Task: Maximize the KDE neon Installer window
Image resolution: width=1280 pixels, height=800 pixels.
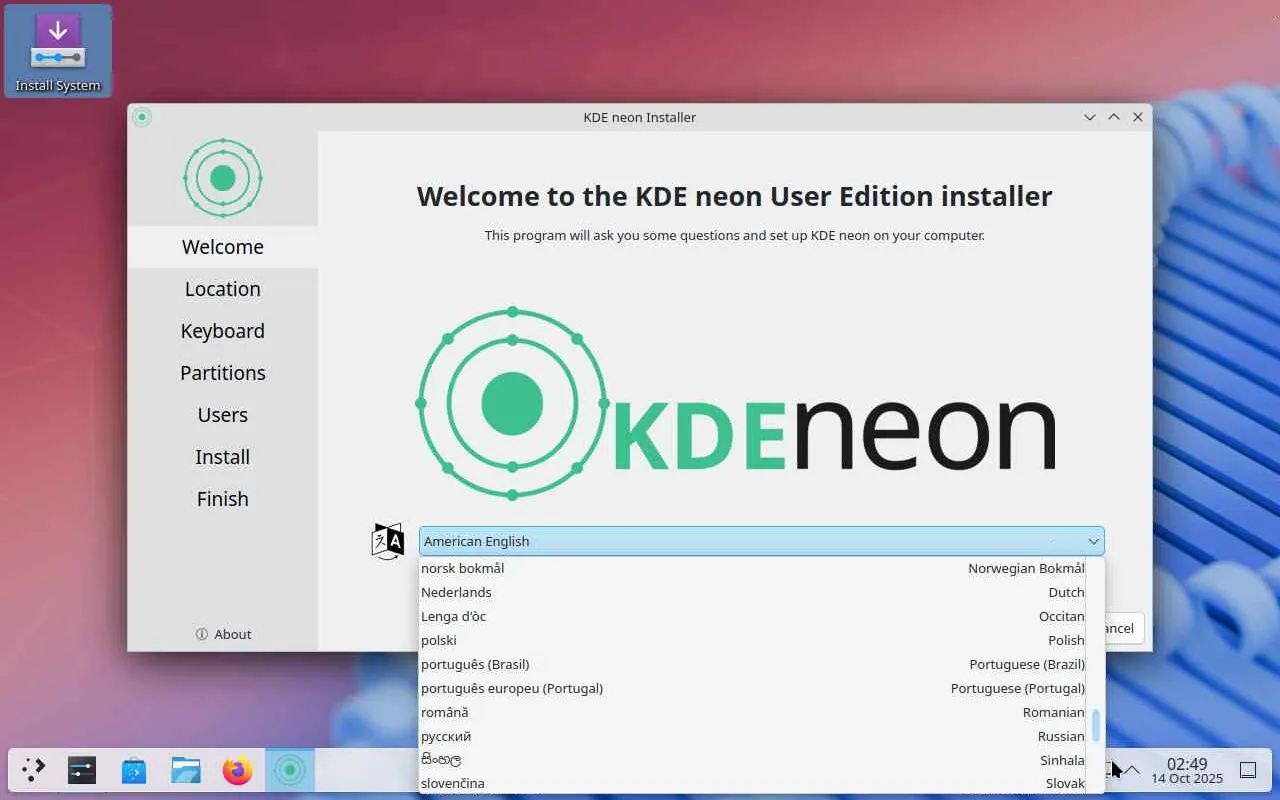Action: click(1114, 117)
